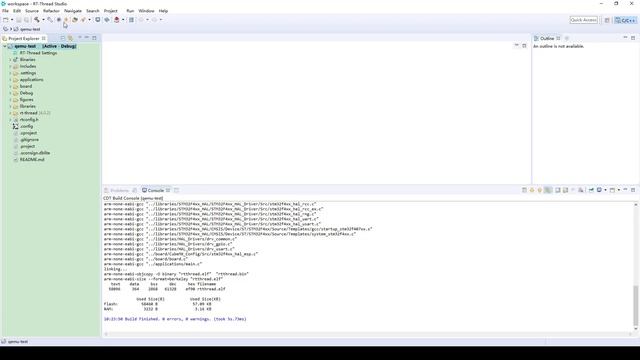
Task: Click the red SDK manager icon
Action: point(117,20)
